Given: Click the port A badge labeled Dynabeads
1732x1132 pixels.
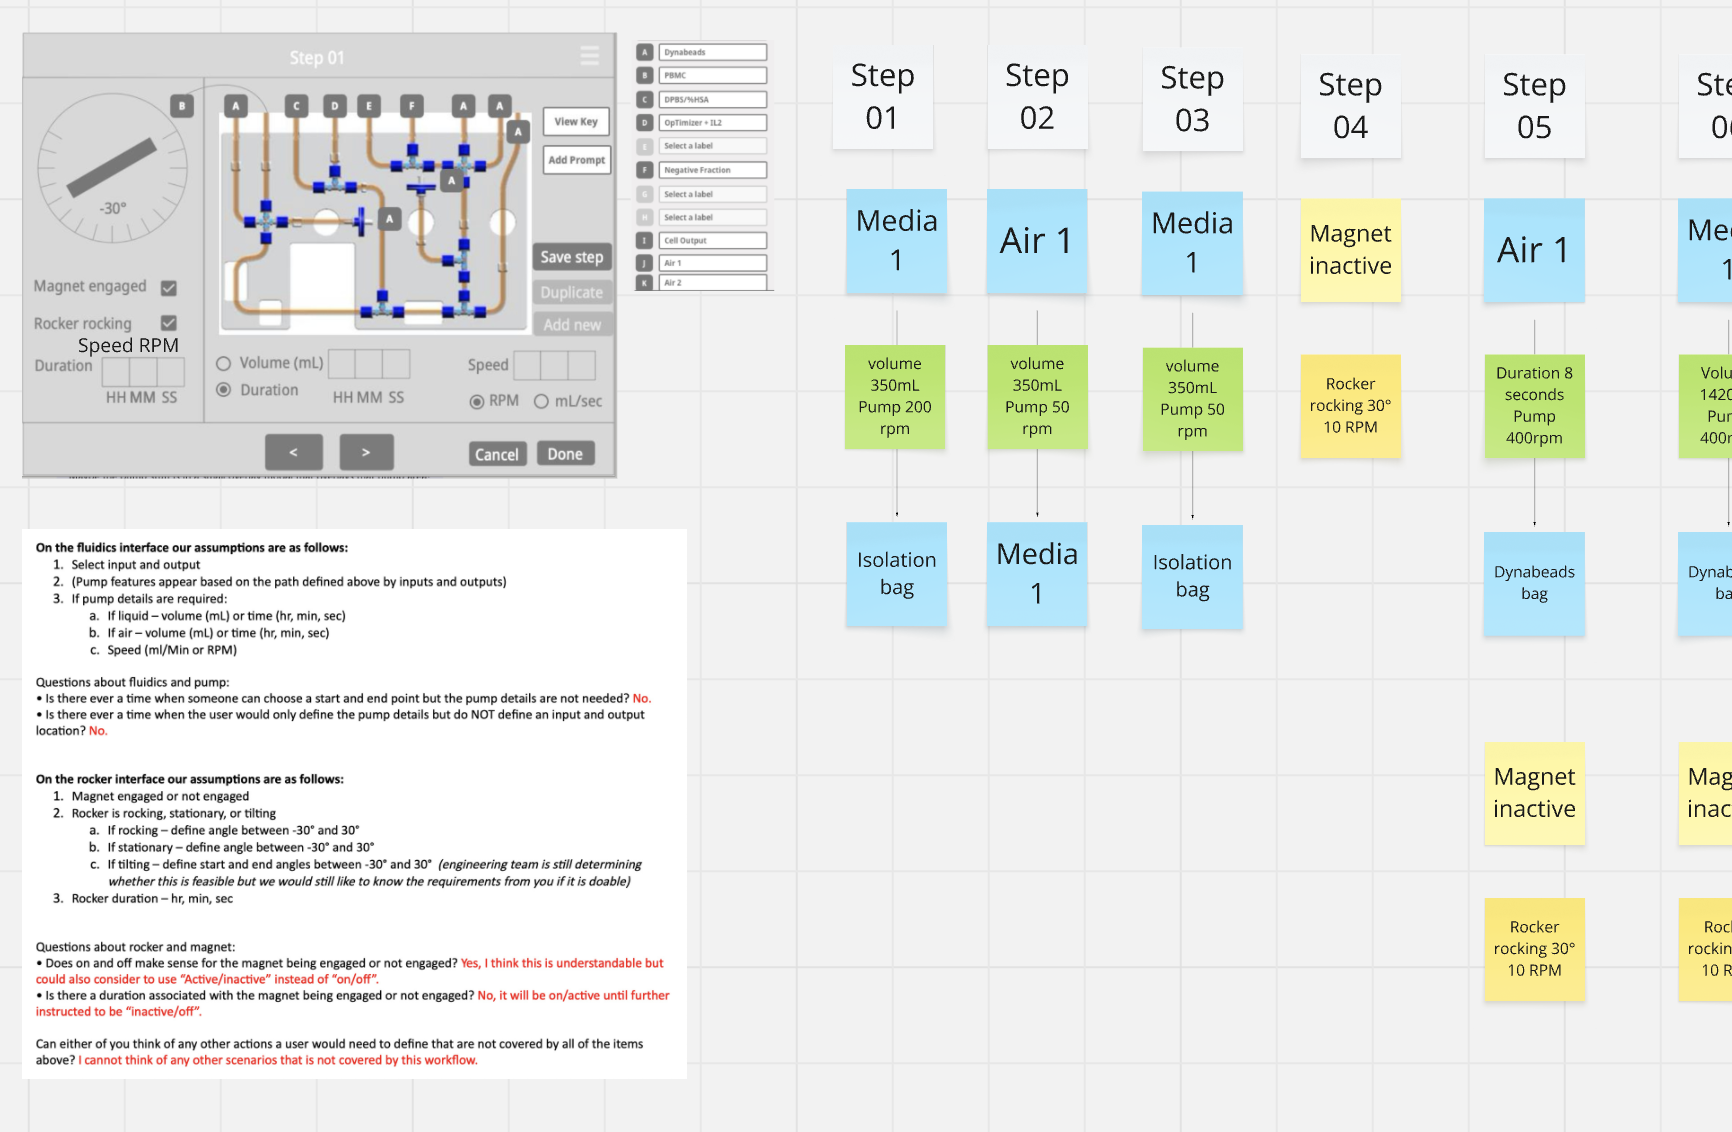Looking at the screenshot, I should (647, 51).
